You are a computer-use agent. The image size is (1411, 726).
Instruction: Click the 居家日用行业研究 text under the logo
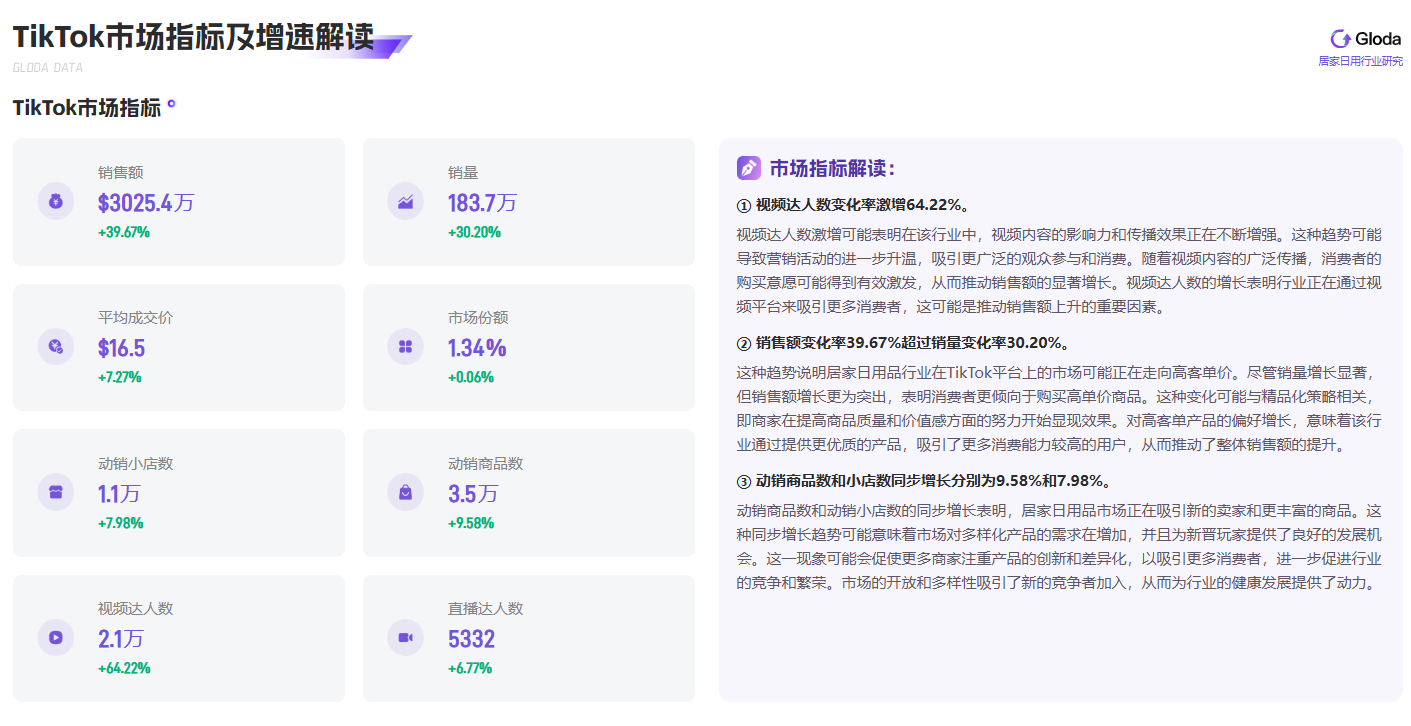click(1360, 61)
